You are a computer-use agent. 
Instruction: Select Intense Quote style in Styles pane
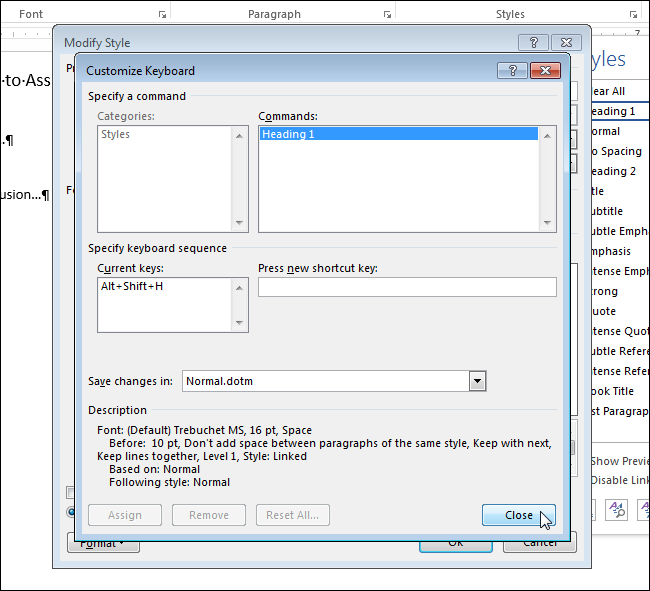tap(620, 331)
